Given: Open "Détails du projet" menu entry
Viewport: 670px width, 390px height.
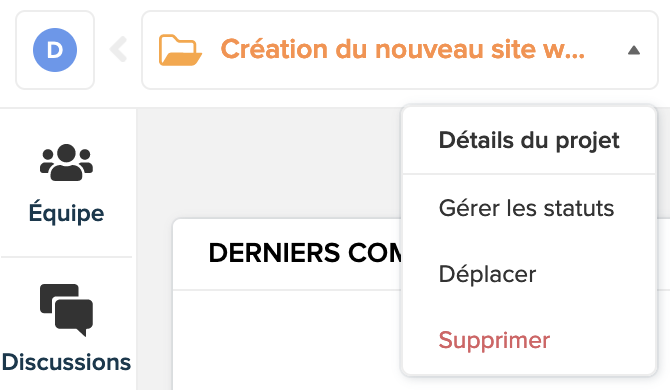Looking at the screenshot, I should (529, 141).
